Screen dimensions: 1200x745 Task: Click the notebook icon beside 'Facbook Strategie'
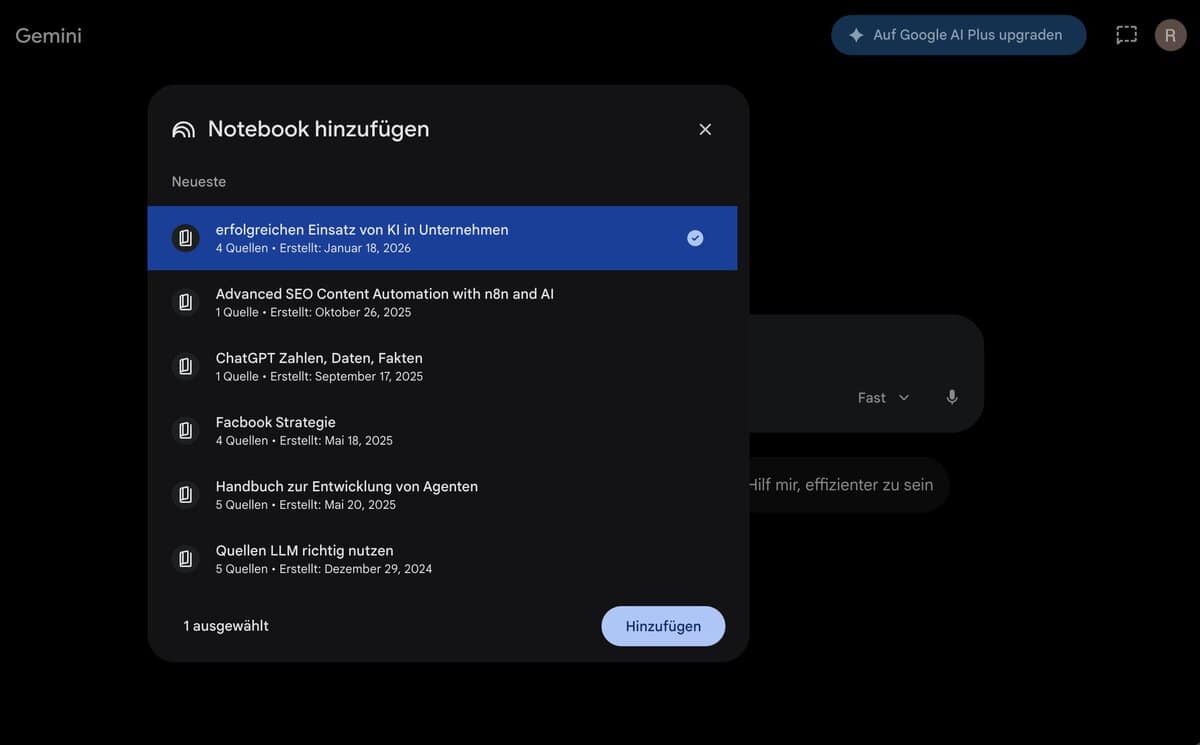click(x=185, y=430)
